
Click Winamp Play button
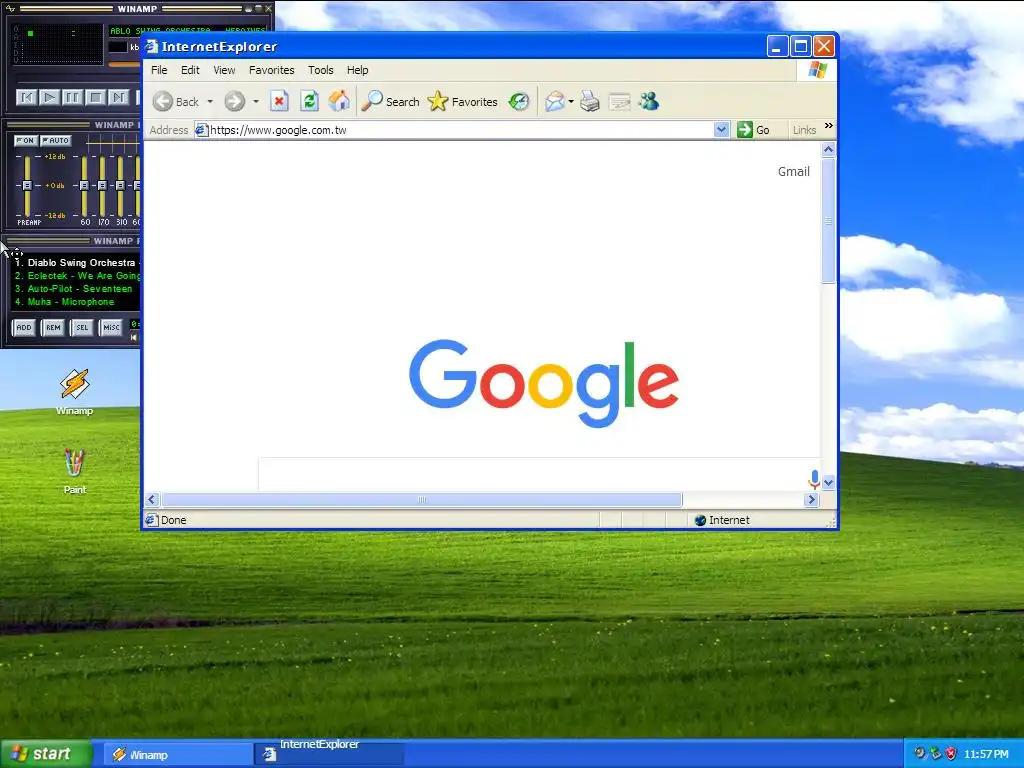tap(49, 97)
